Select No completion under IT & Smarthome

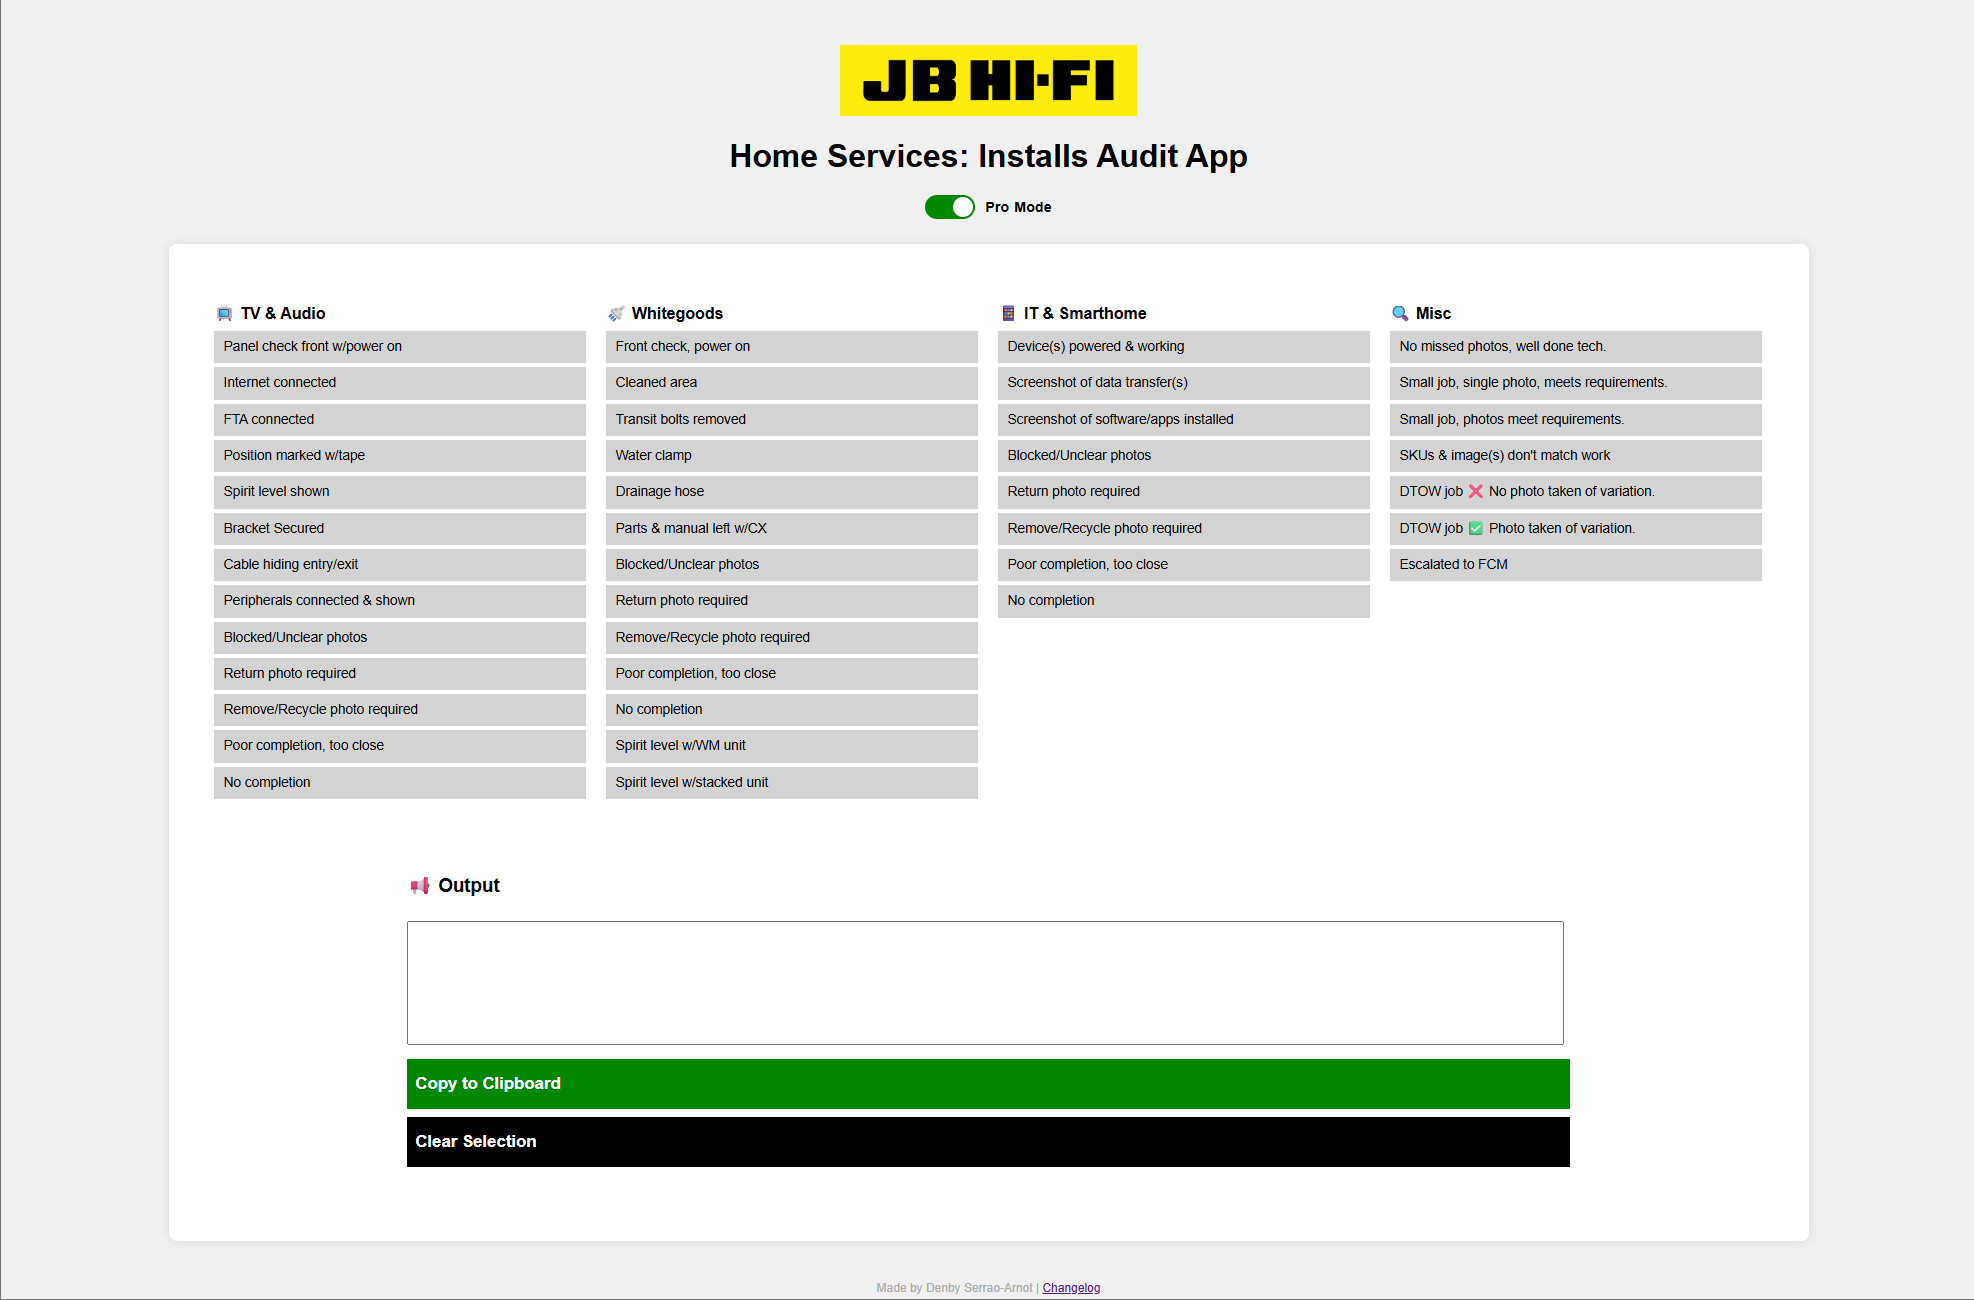pyautogui.click(x=1184, y=601)
